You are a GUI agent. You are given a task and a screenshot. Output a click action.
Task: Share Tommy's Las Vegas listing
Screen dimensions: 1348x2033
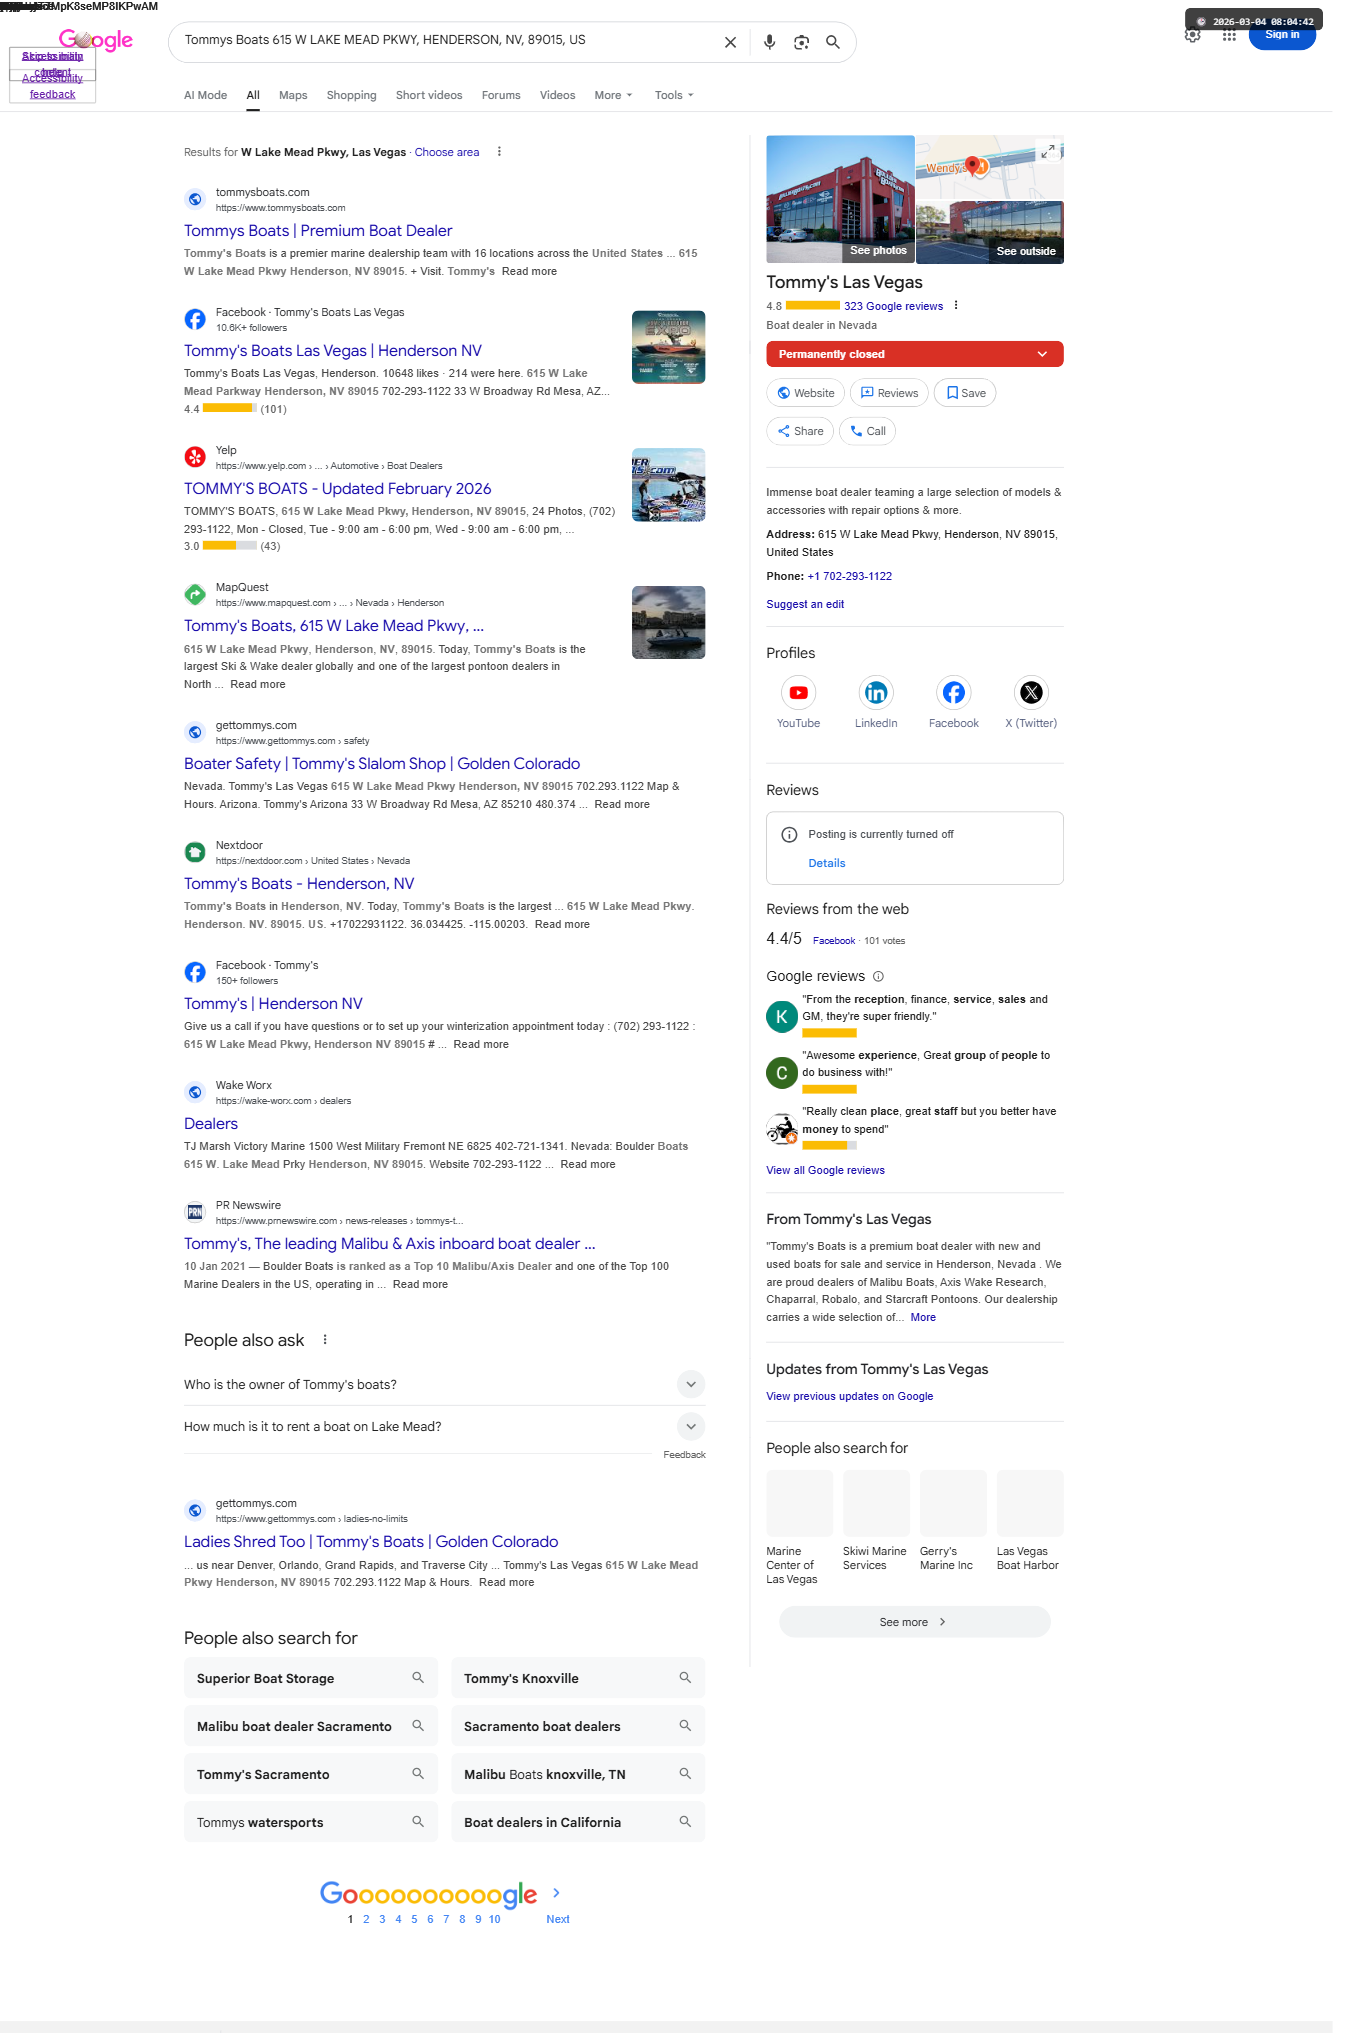(800, 431)
